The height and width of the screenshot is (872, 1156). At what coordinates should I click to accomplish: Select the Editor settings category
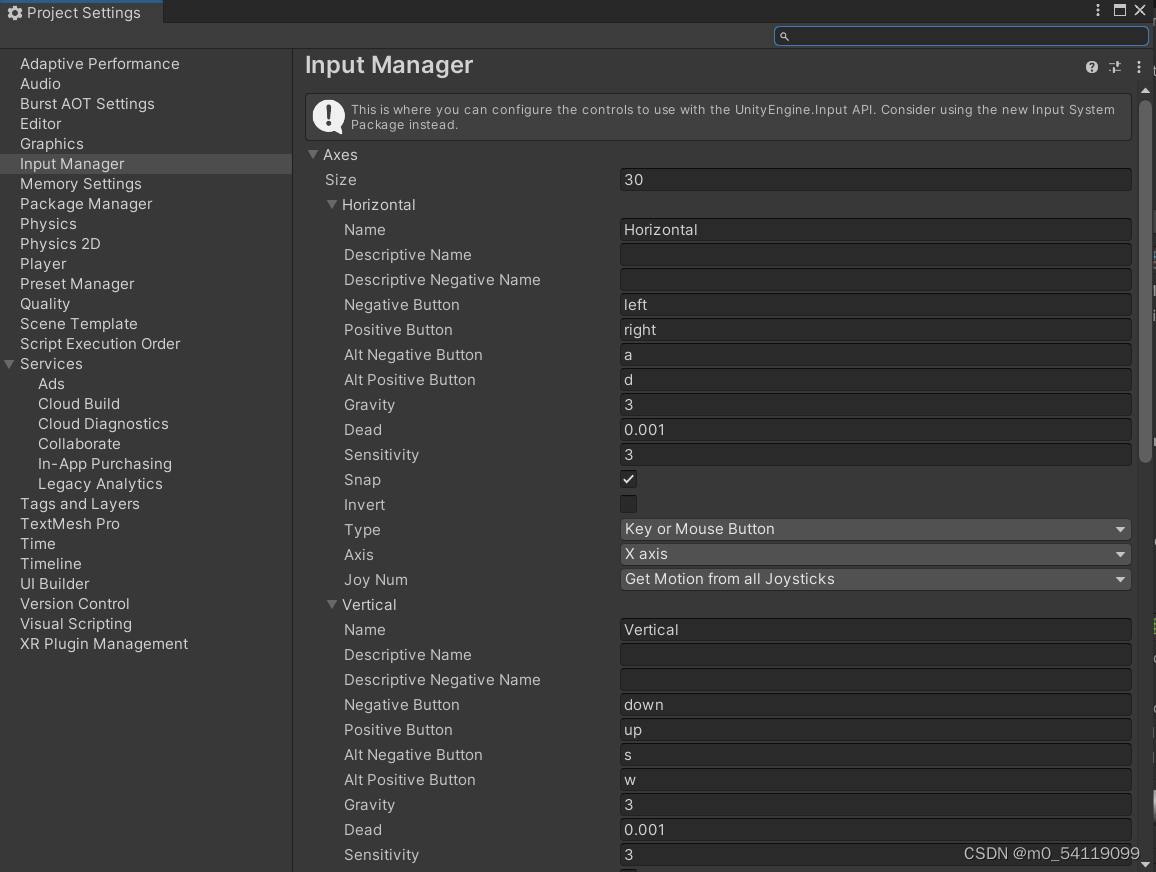click(x=41, y=124)
